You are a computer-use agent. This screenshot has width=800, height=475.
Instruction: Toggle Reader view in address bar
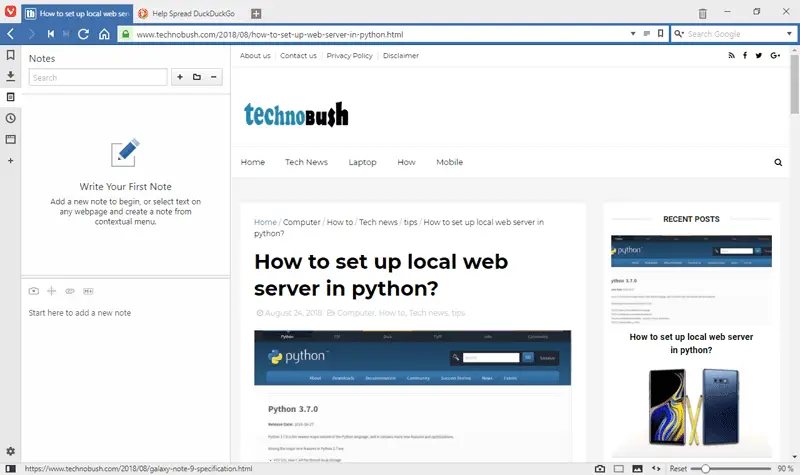point(647,34)
